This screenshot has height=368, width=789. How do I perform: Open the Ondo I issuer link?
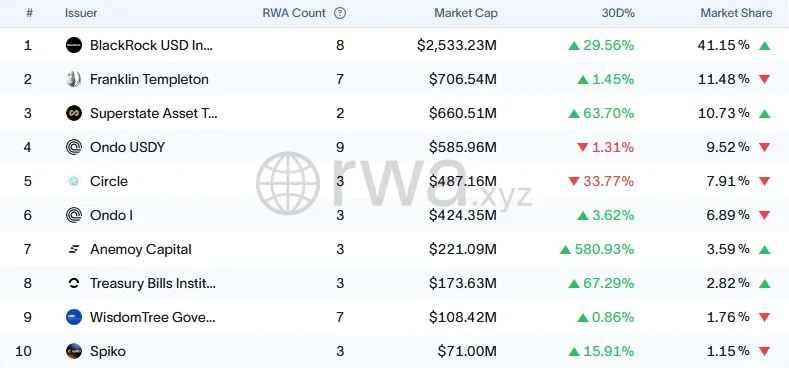click(111, 215)
